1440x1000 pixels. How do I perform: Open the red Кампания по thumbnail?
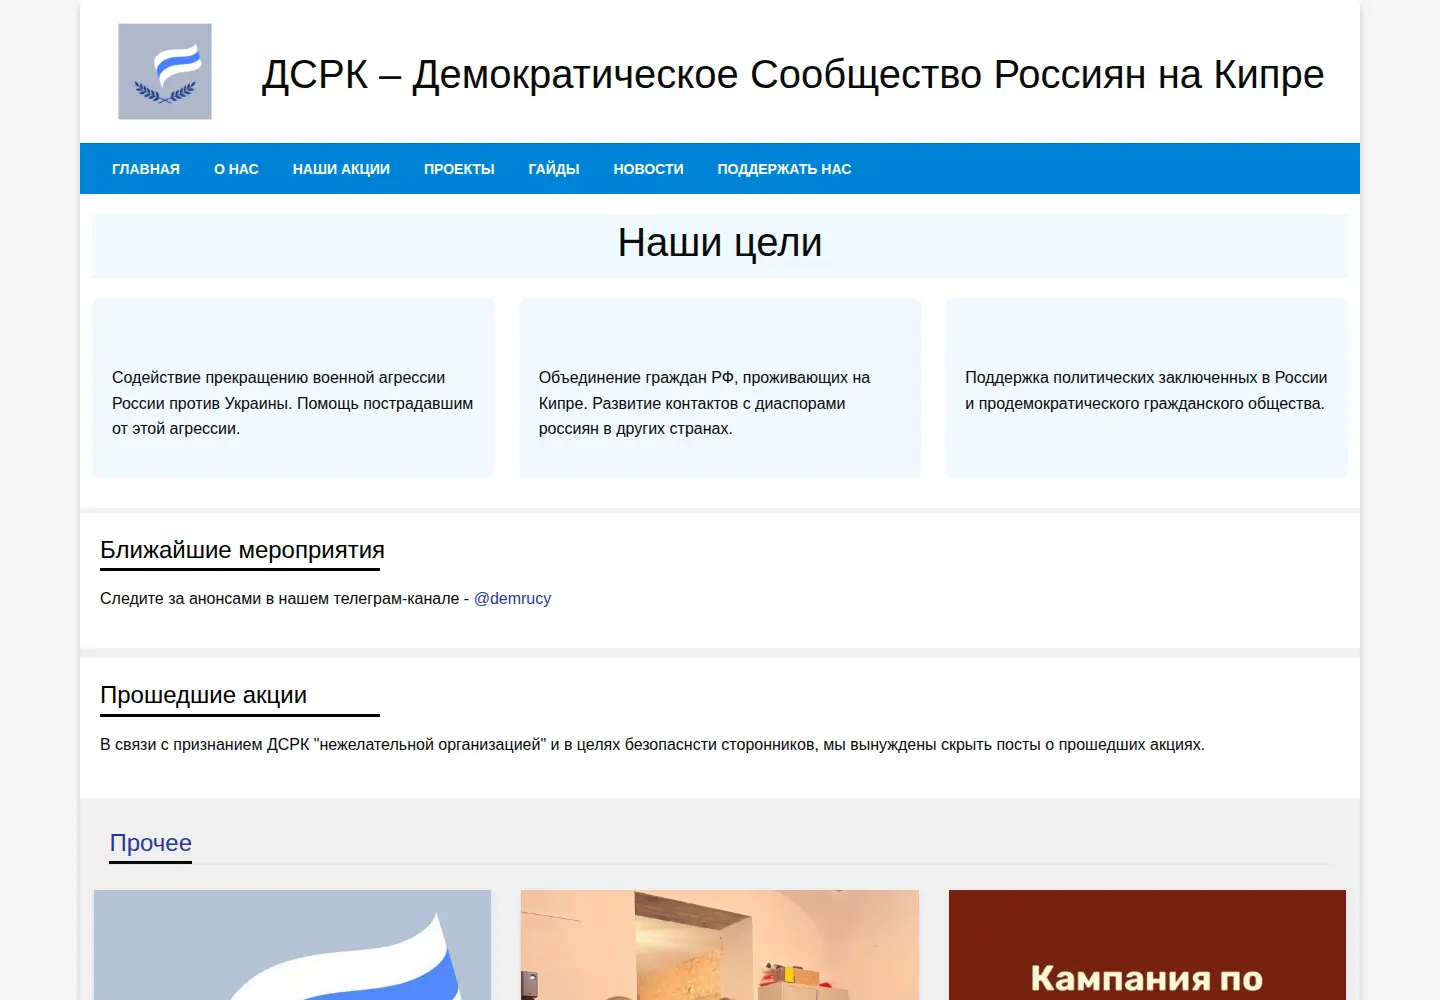pyautogui.click(x=1147, y=945)
